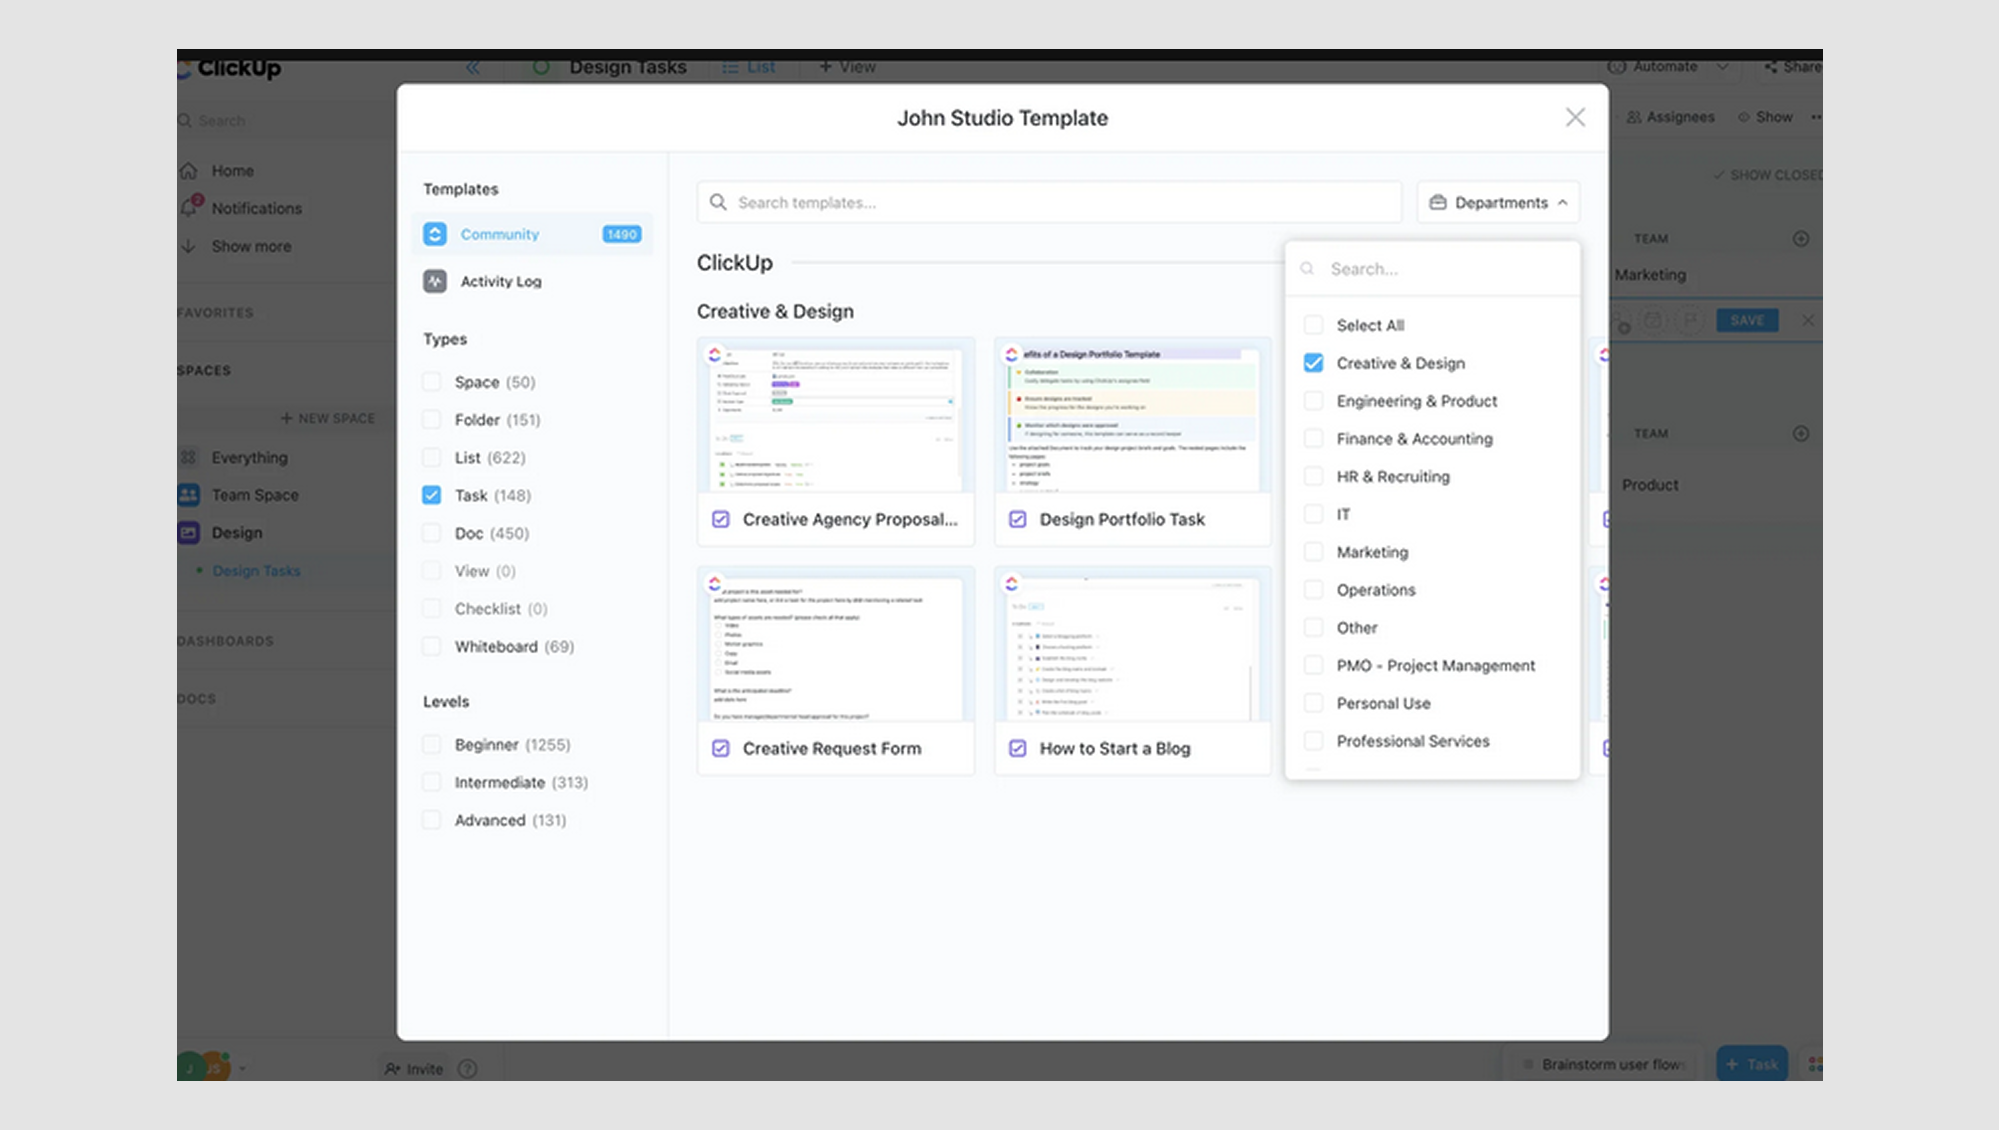Viewport: 1999px width, 1130px height.
Task: Click the Home icon in the sidebar
Action: [188, 171]
